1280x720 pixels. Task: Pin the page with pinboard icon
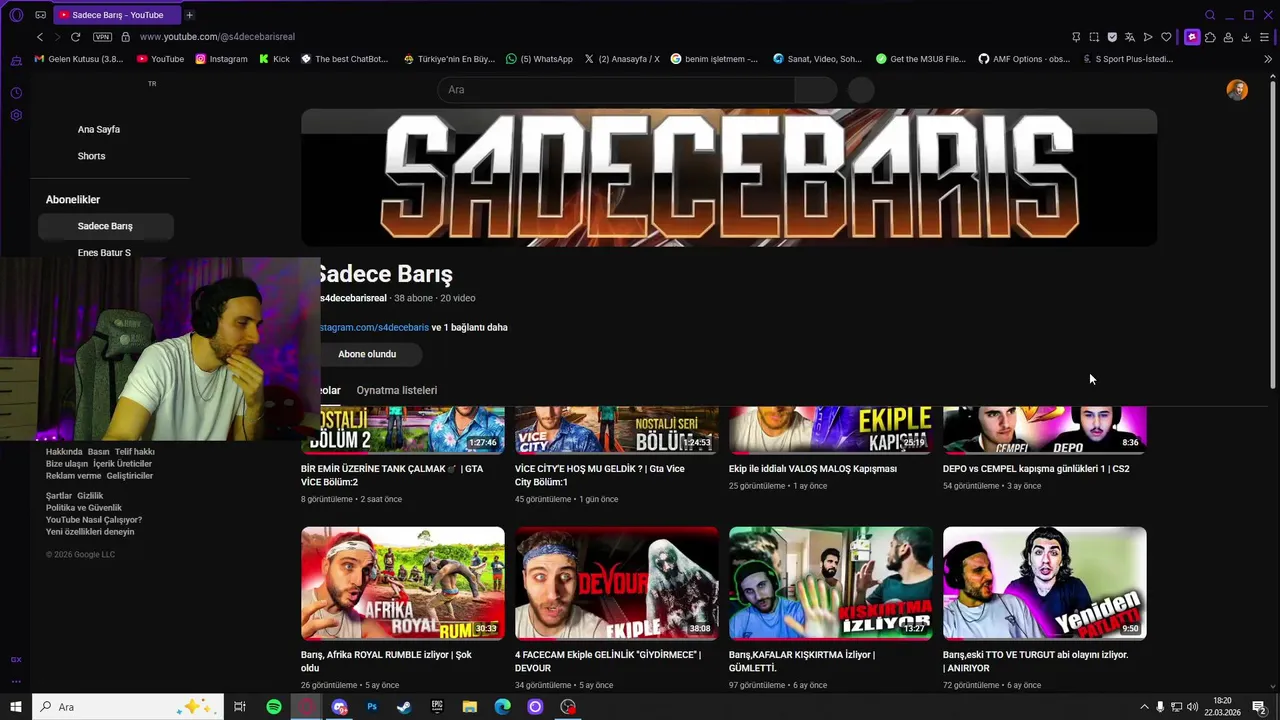click(1076, 37)
